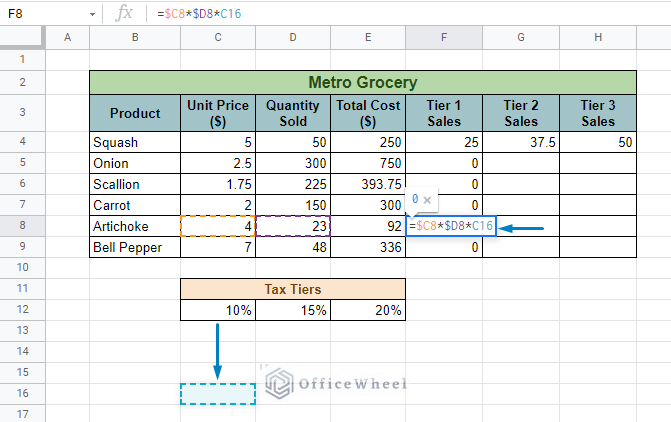Viewport: 671px width, 422px height.
Task: Click the fx function icon
Action: tap(124, 13)
